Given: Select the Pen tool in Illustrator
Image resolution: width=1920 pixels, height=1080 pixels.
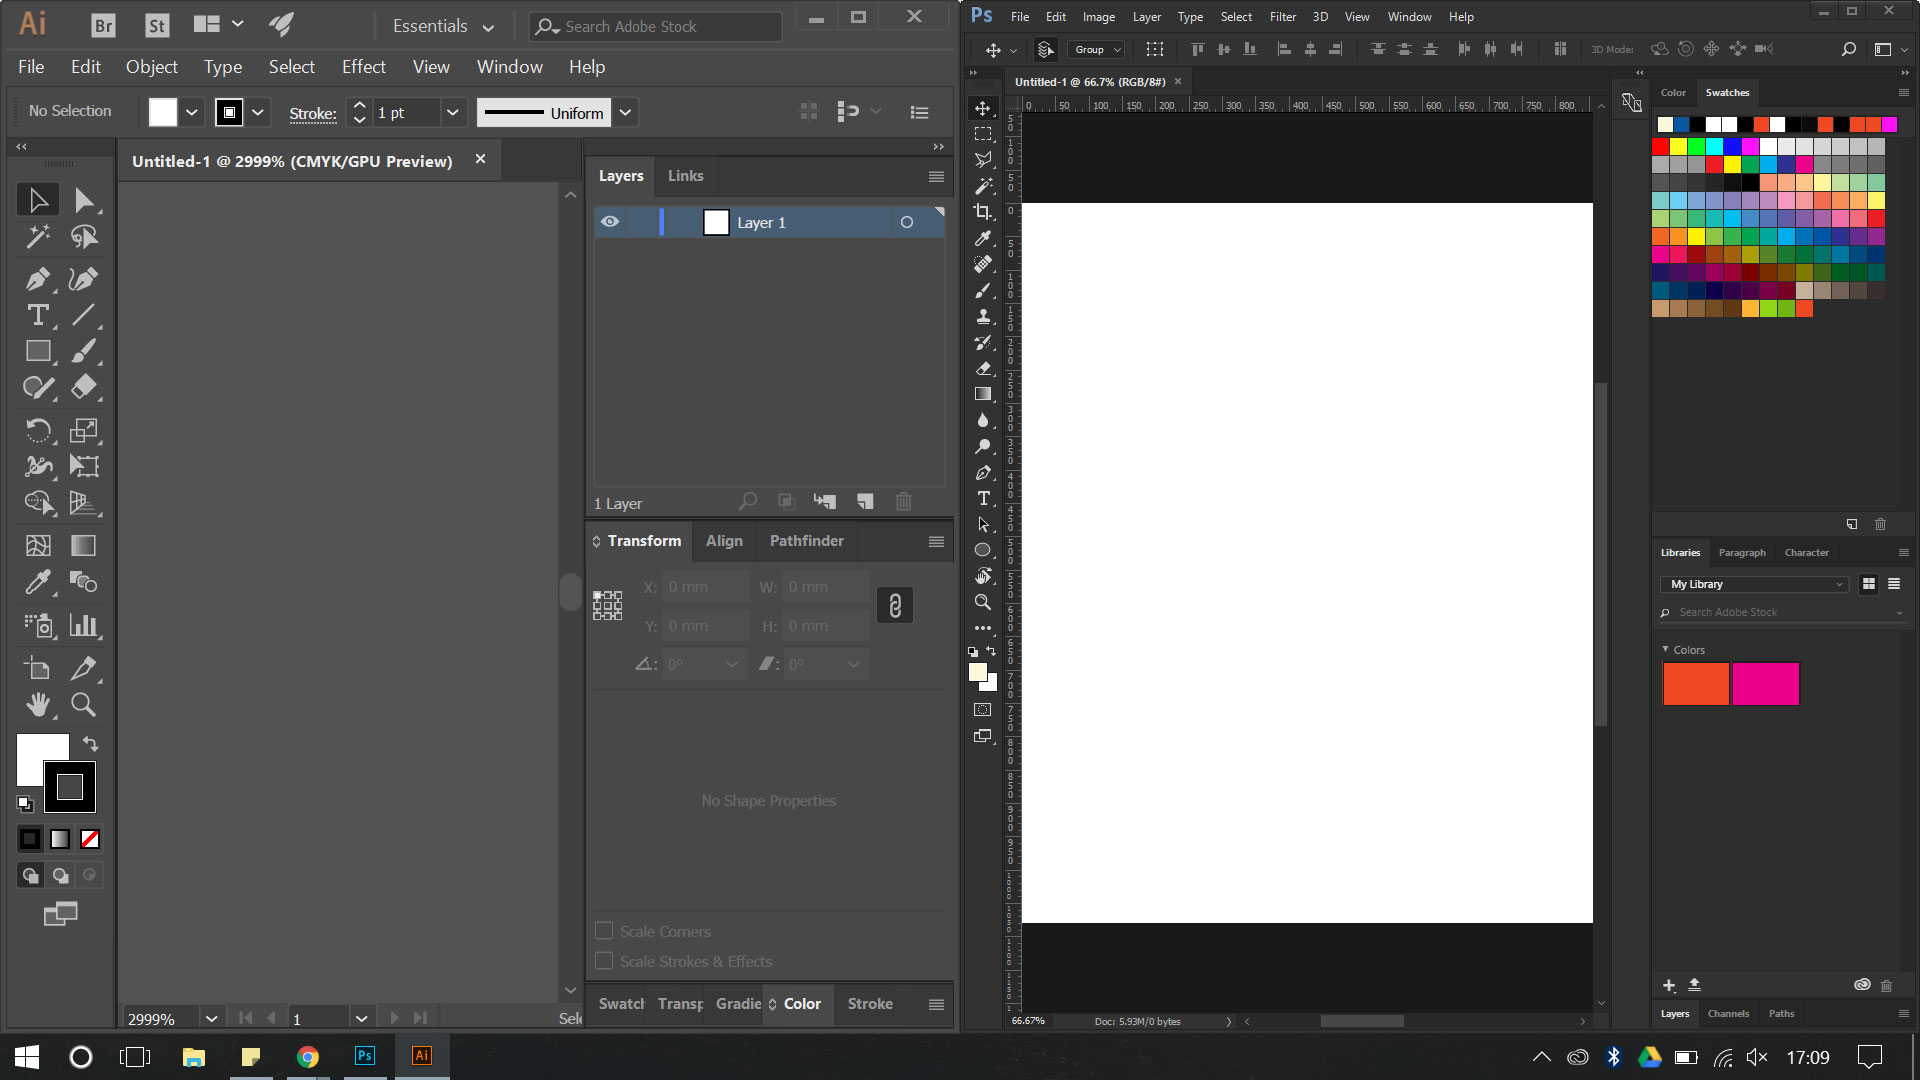Looking at the screenshot, I should tap(38, 279).
